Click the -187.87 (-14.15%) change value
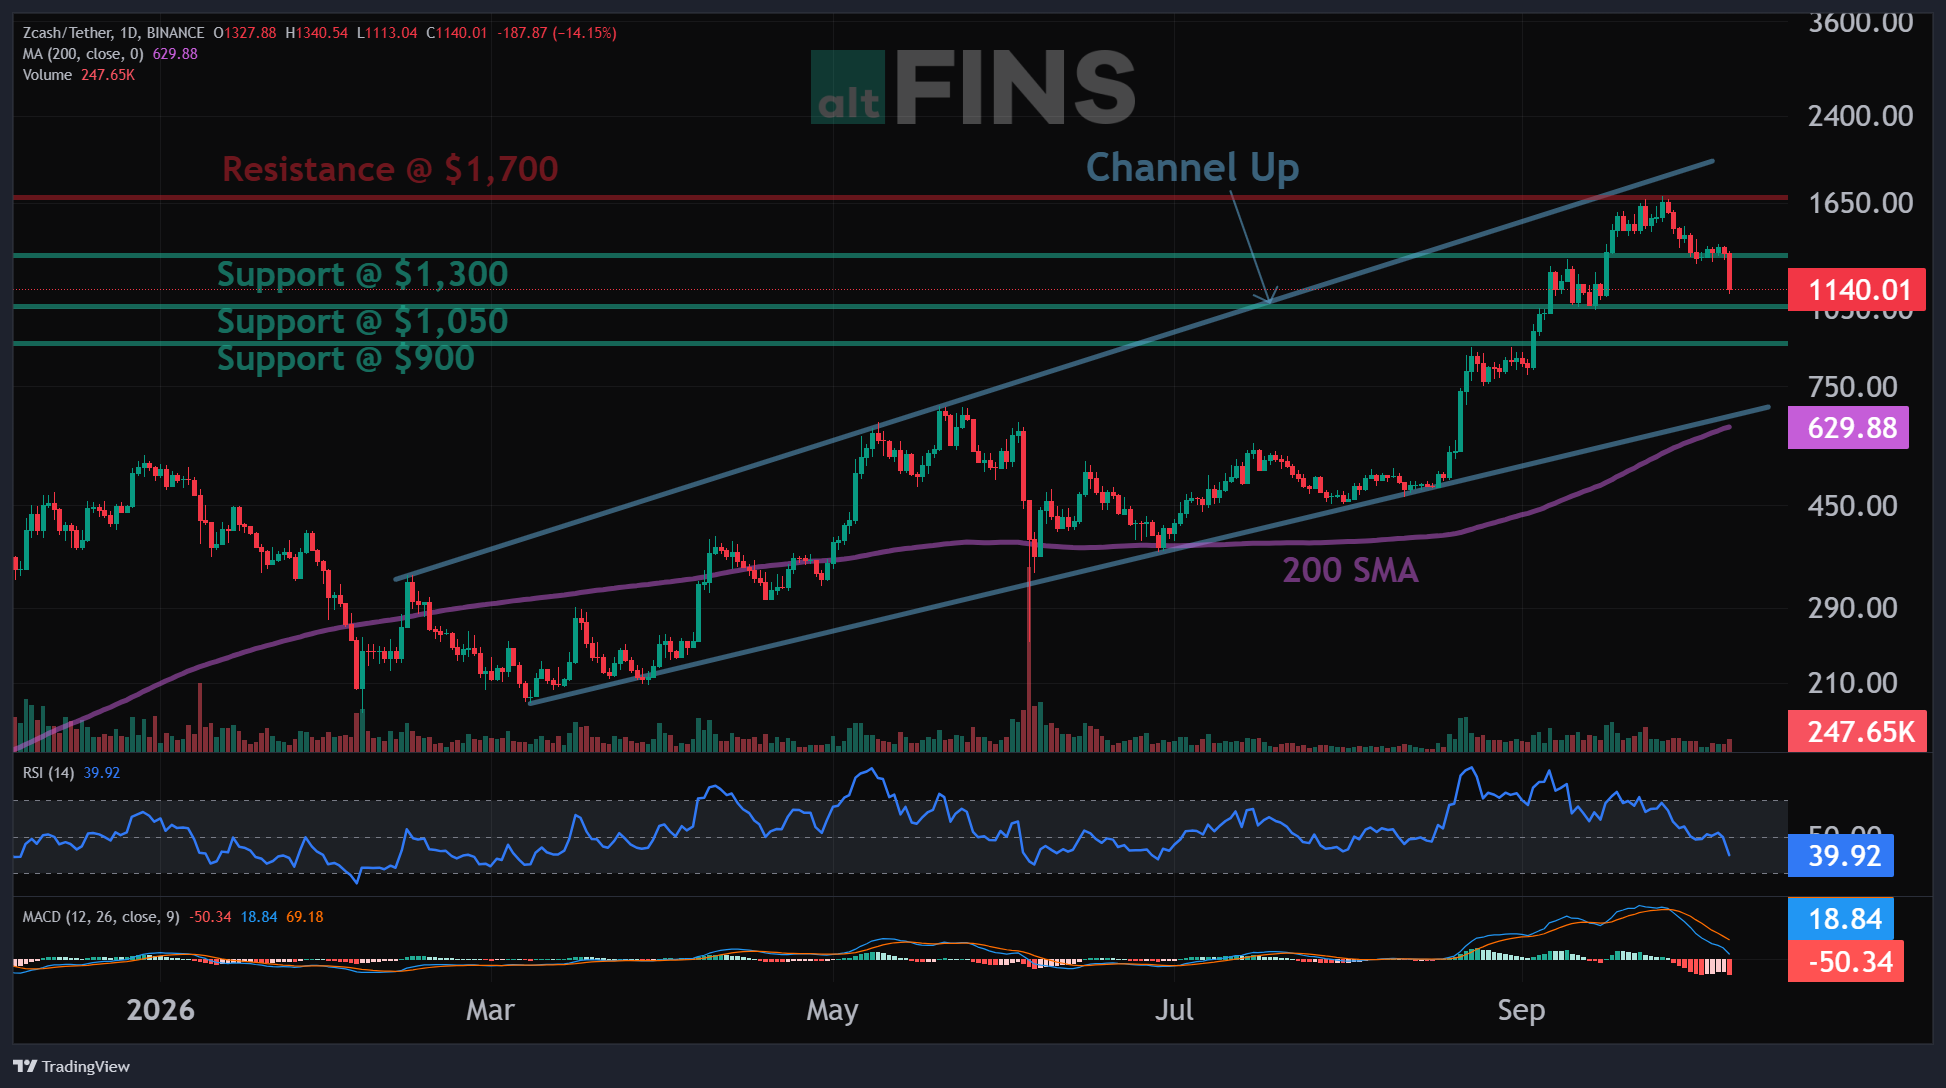 (x=557, y=33)
